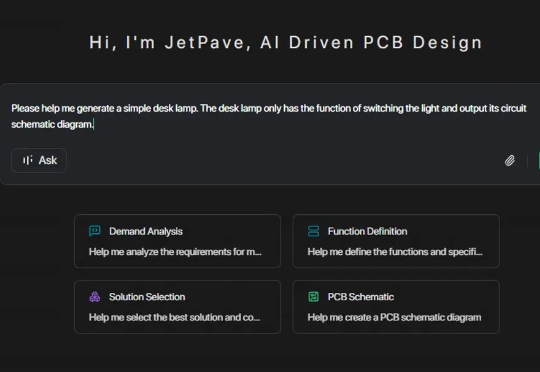
Task: Click inside the prompt text input field
Action: pyautogui.click(x=269, y=116)
